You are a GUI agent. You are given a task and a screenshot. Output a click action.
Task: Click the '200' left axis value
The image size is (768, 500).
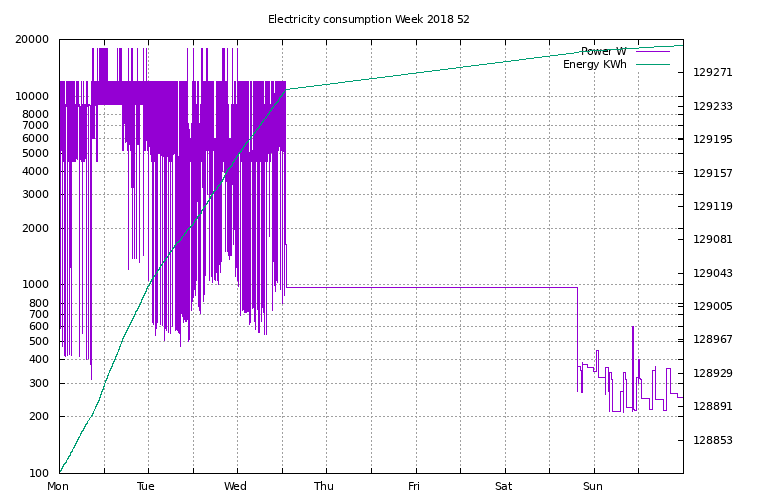pyautogui.click(x=39, y=416)
